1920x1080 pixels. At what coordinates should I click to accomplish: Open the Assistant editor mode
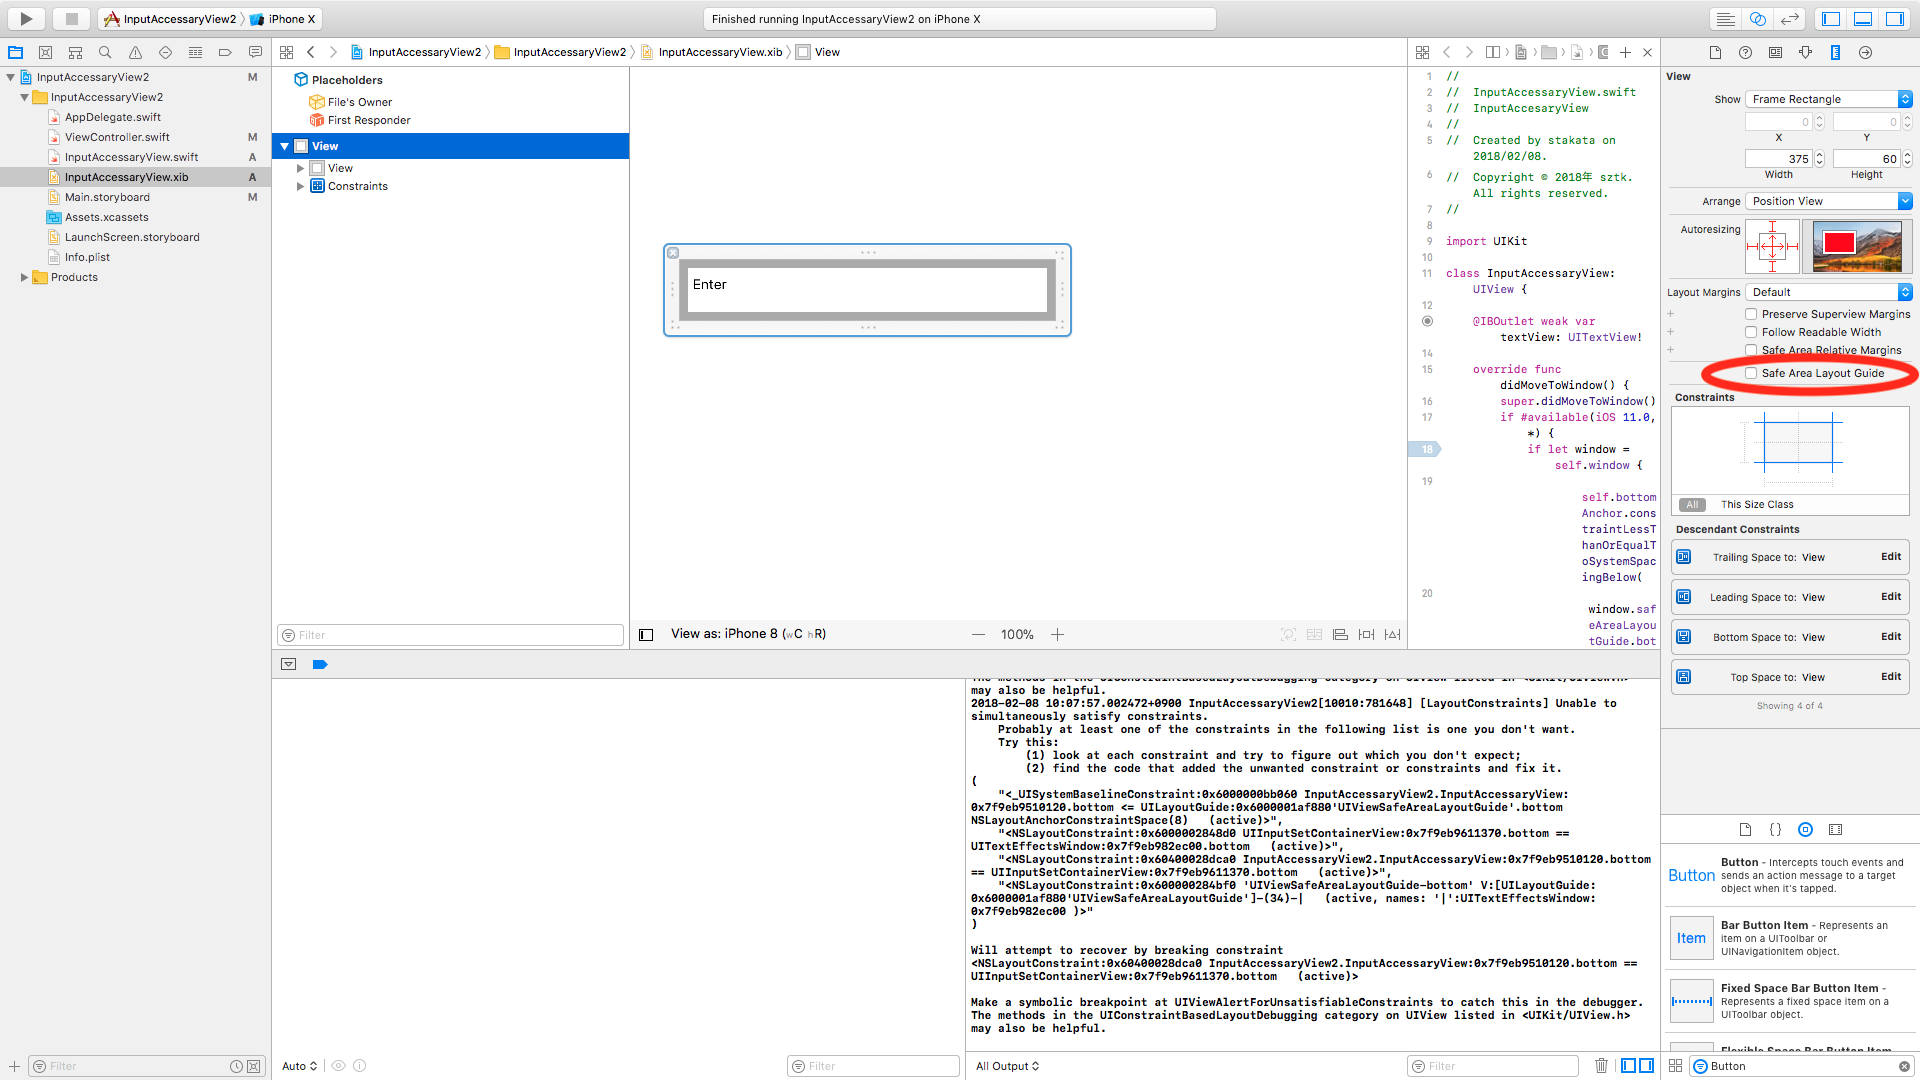pyautogui.click(x=1757, y=19)
